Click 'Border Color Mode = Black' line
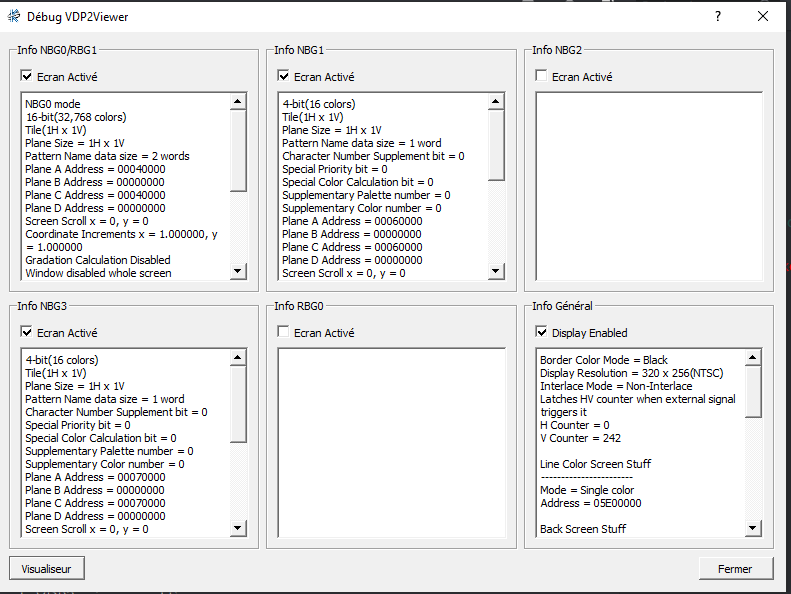The height and width of the screenshot is (594, 791). [x=604, y=360]
